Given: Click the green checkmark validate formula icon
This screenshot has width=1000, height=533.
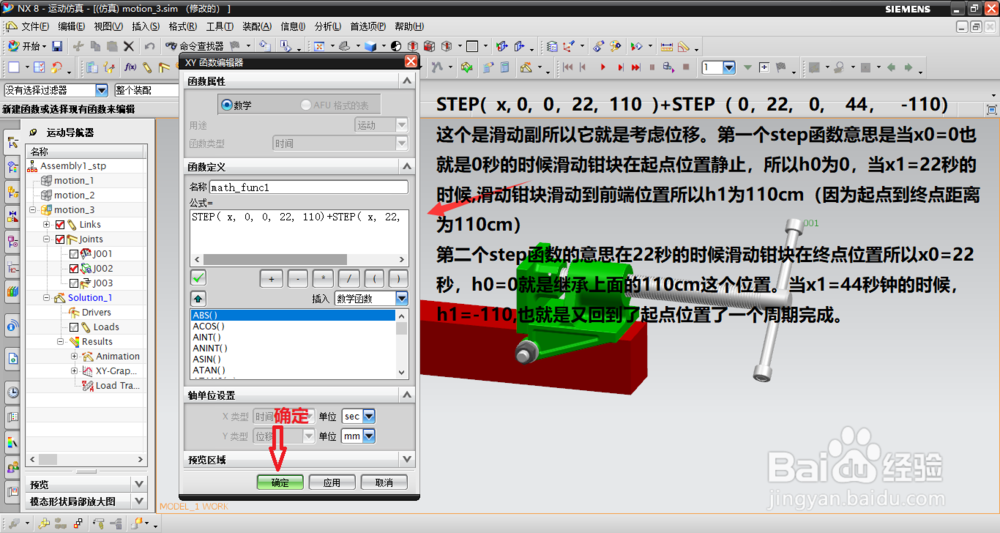Looking at the screenshot, I should point(198,277).
